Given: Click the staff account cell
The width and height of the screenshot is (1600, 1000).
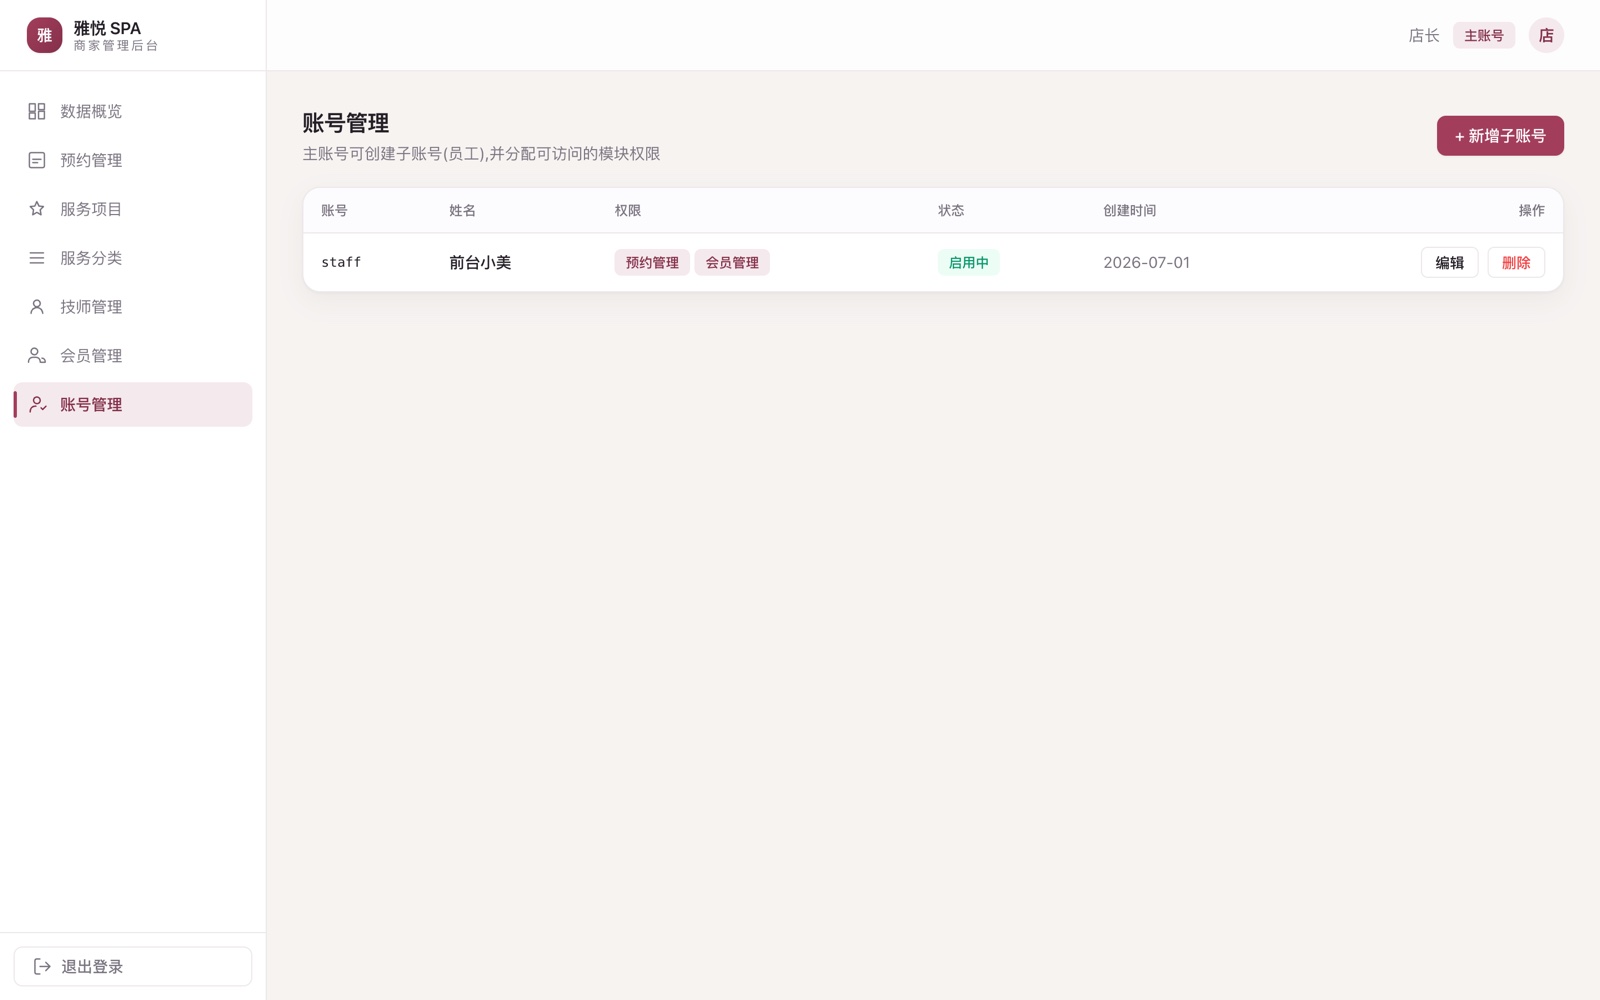Looking at the screenshot, I should (x=341, y=262).
